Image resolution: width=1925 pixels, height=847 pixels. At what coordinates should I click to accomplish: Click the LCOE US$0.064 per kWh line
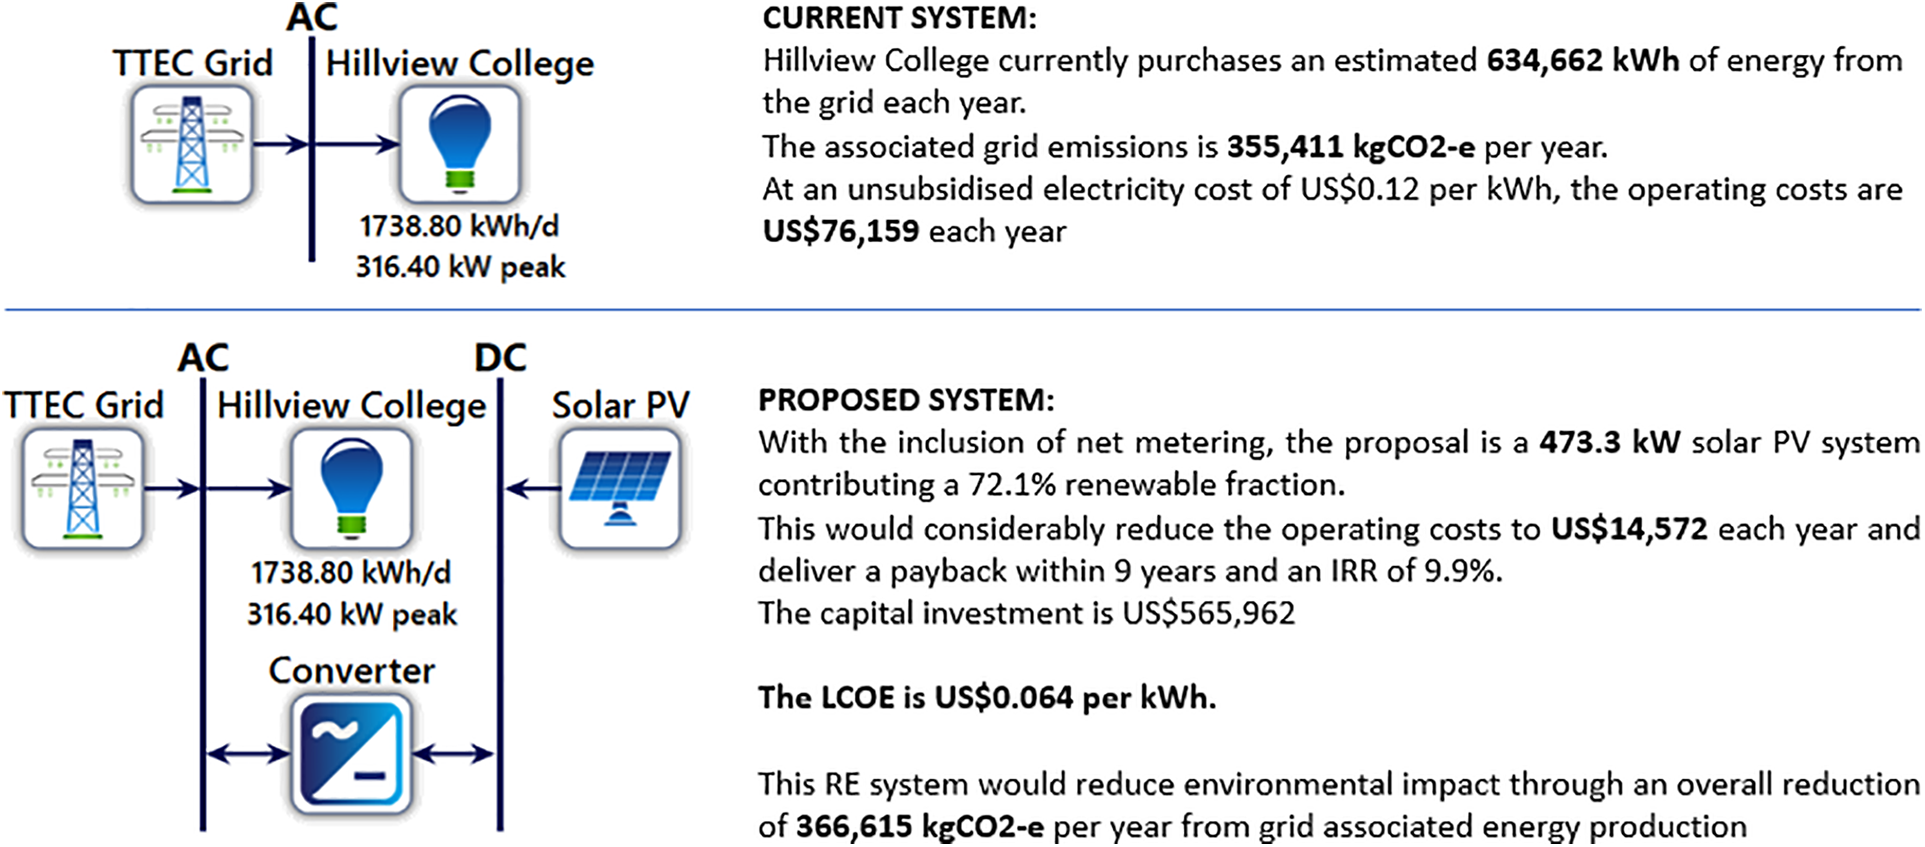click(x=987, y=697)
